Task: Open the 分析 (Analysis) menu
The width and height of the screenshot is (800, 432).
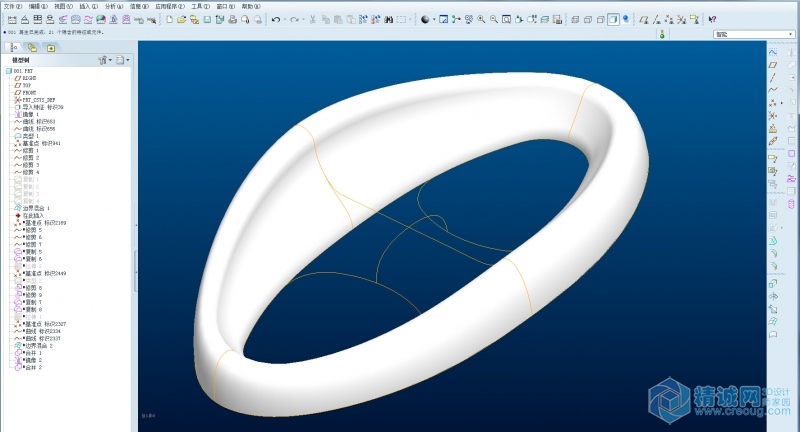Action: [x=114, y=6]
